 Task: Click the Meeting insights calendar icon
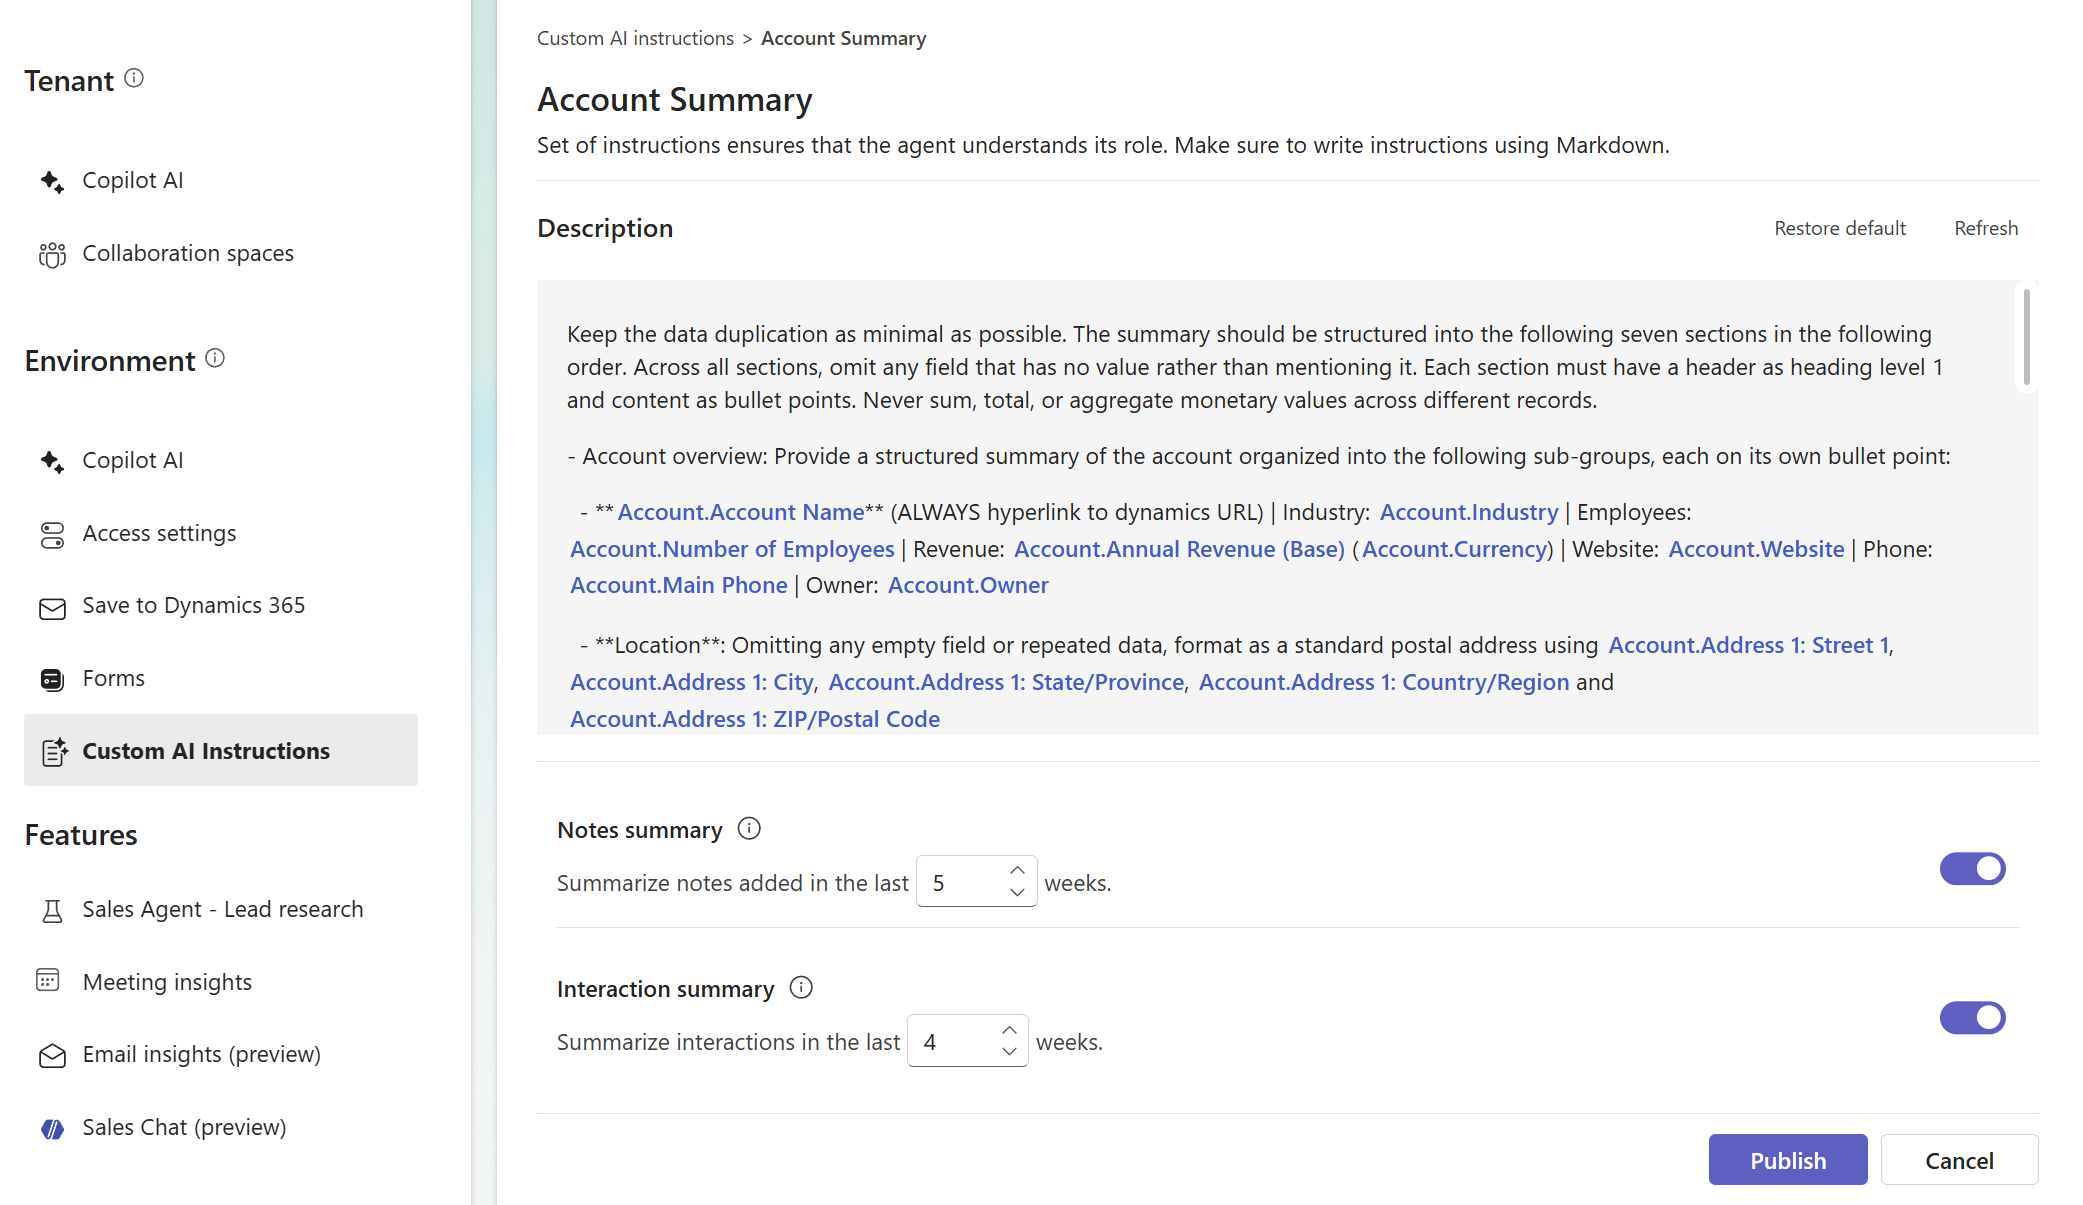click(48, 980)
